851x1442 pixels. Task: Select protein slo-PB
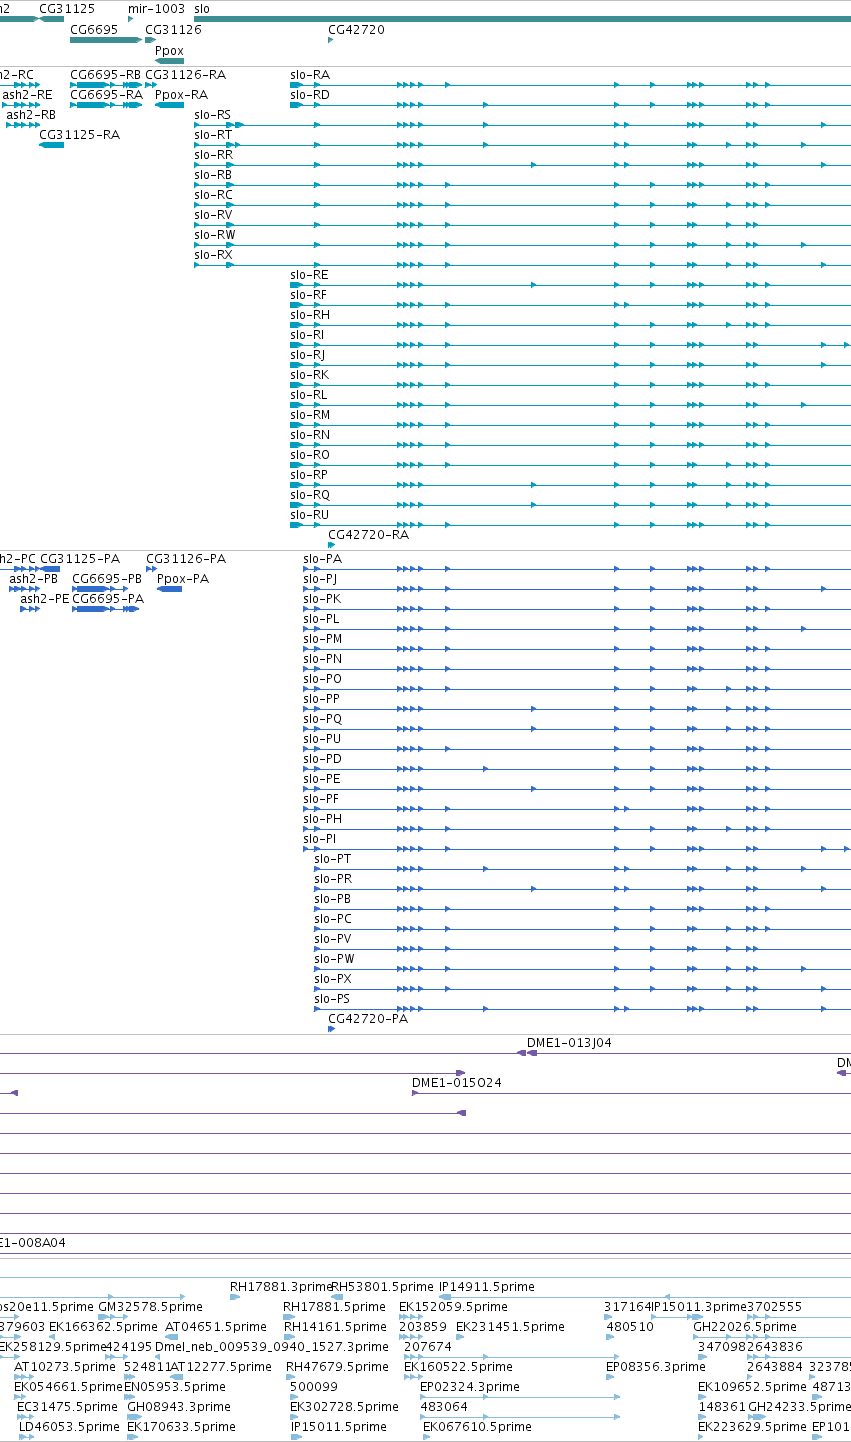(333, 899)
